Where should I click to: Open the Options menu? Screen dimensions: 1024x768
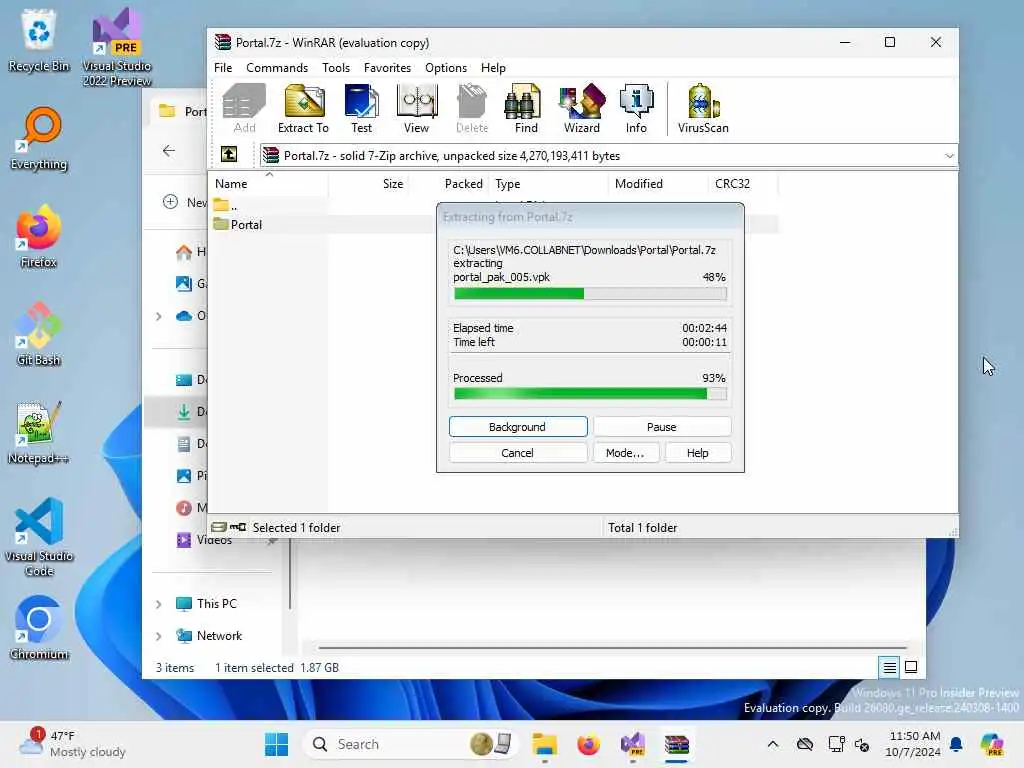pyautogui.click(x=446, y=68)
